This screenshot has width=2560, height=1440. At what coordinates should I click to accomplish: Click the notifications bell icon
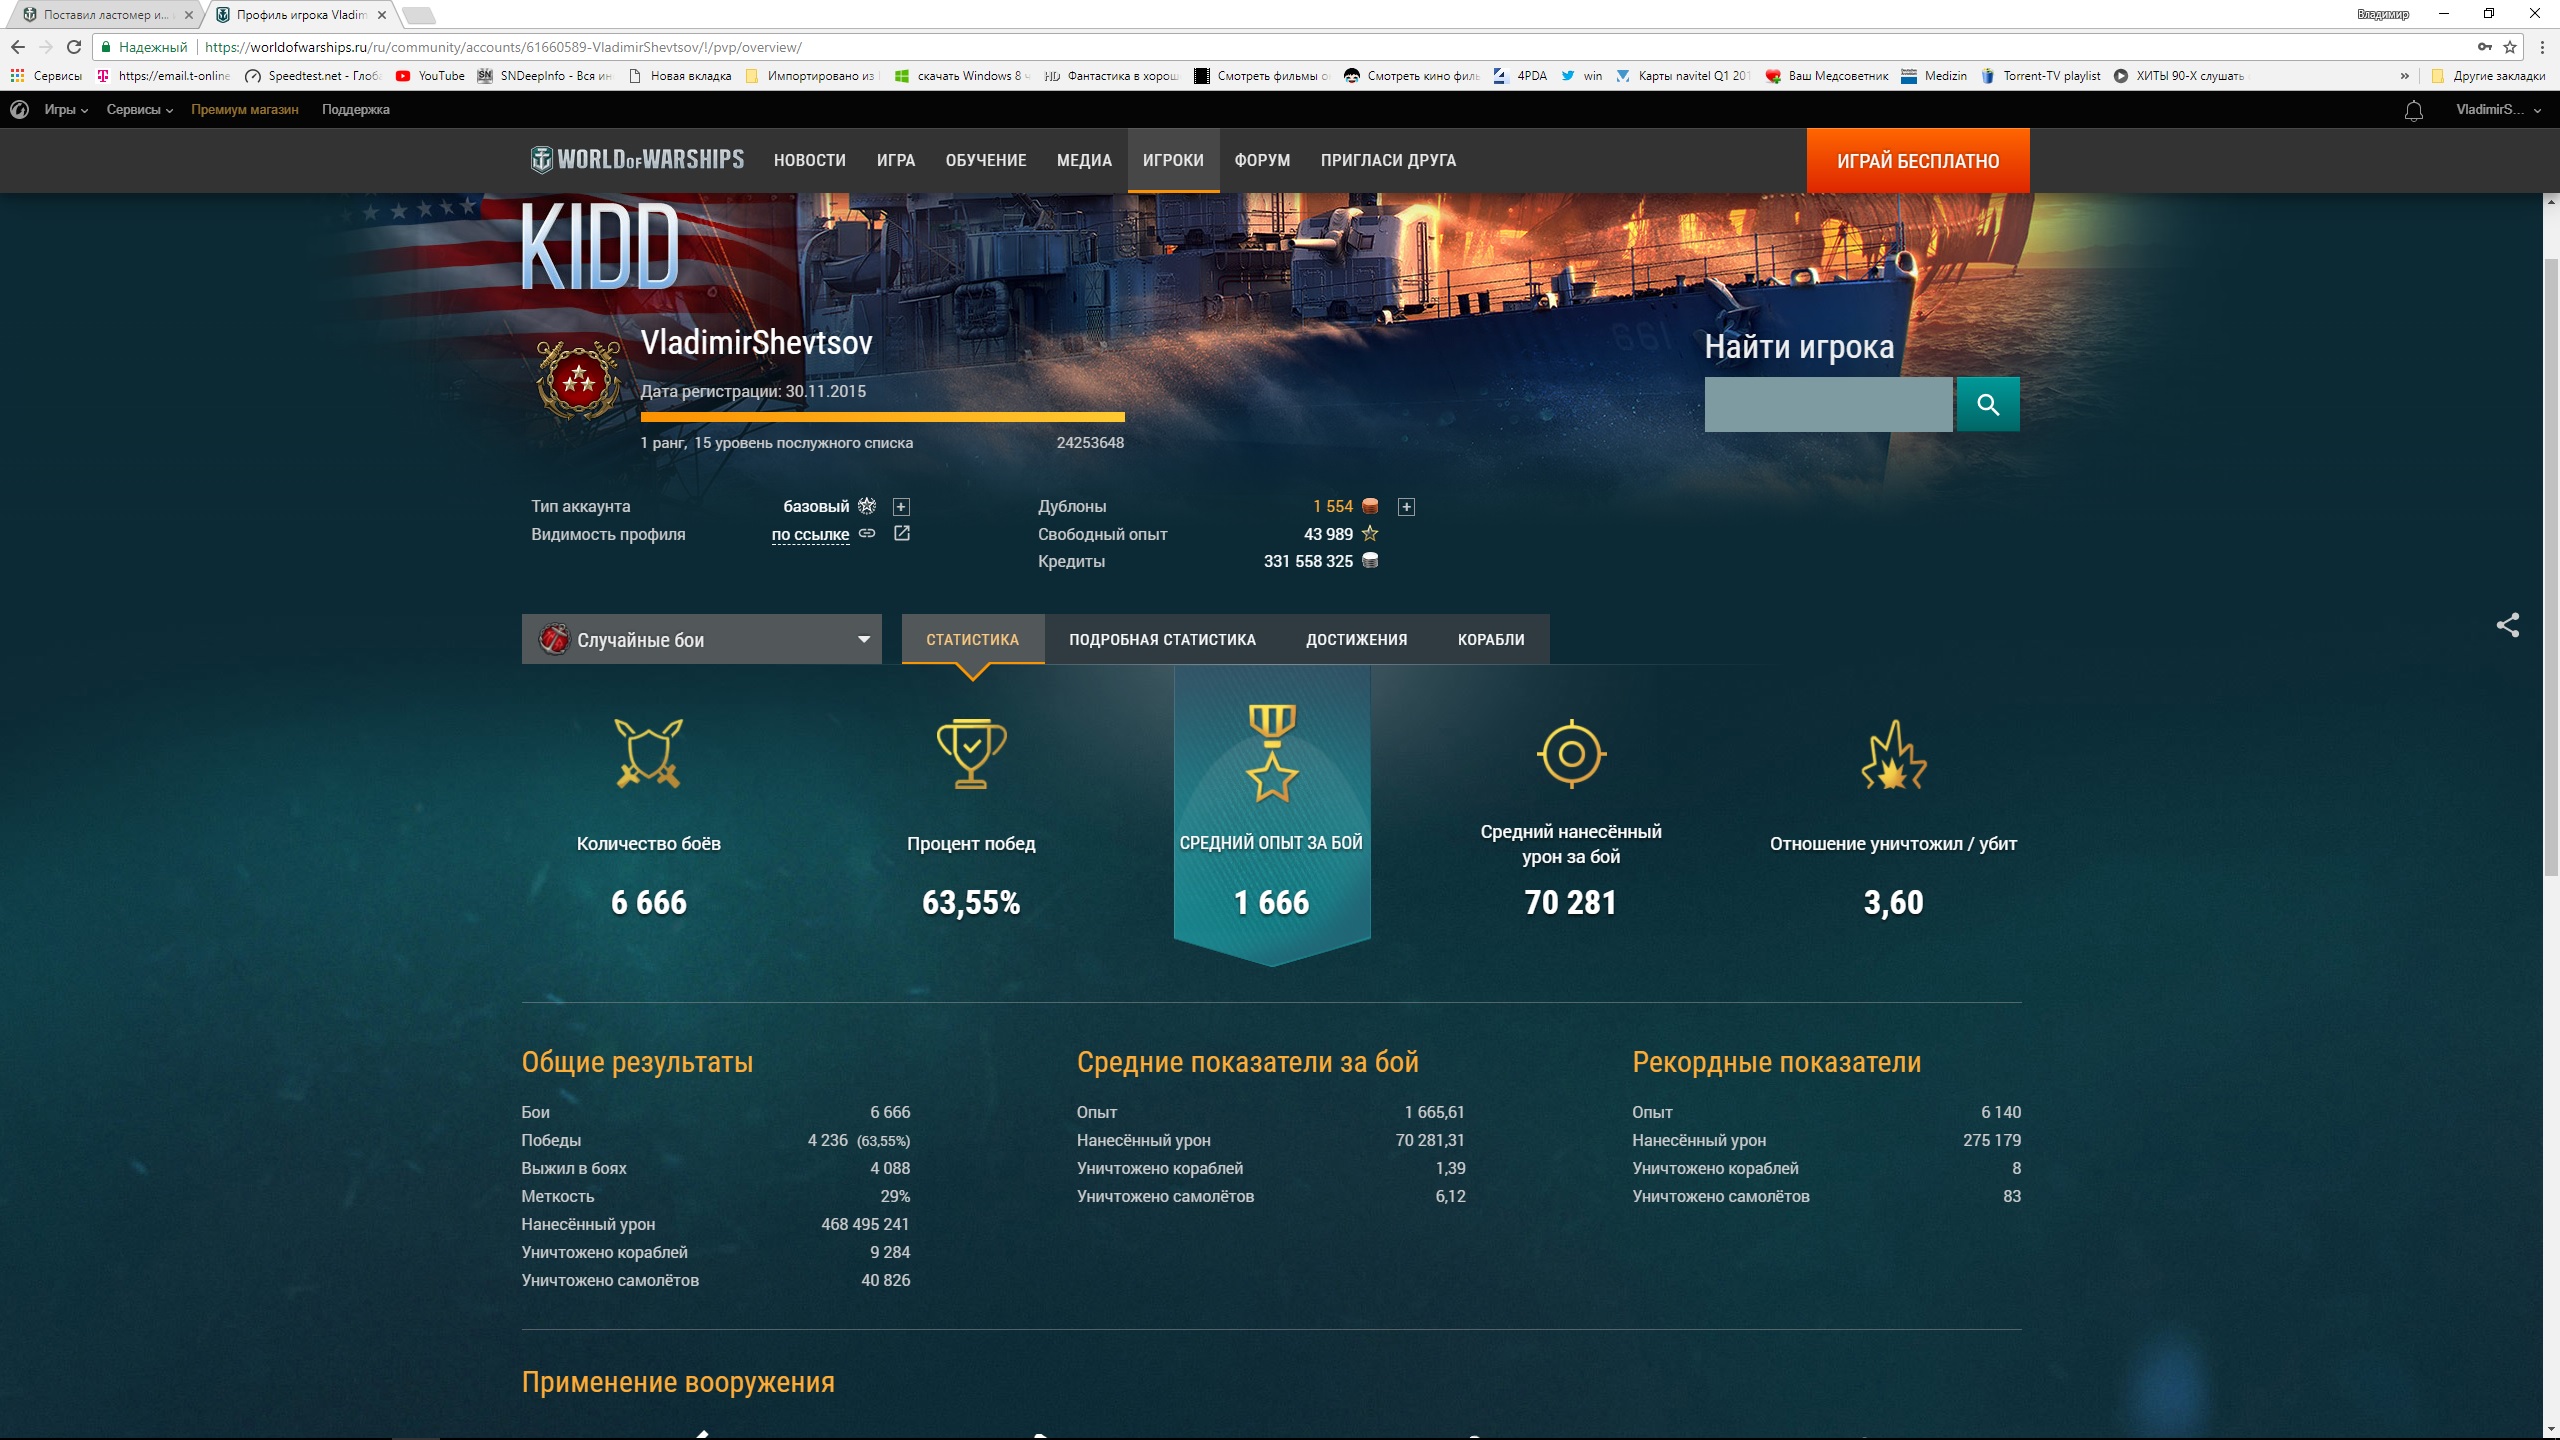[2413, 110]
